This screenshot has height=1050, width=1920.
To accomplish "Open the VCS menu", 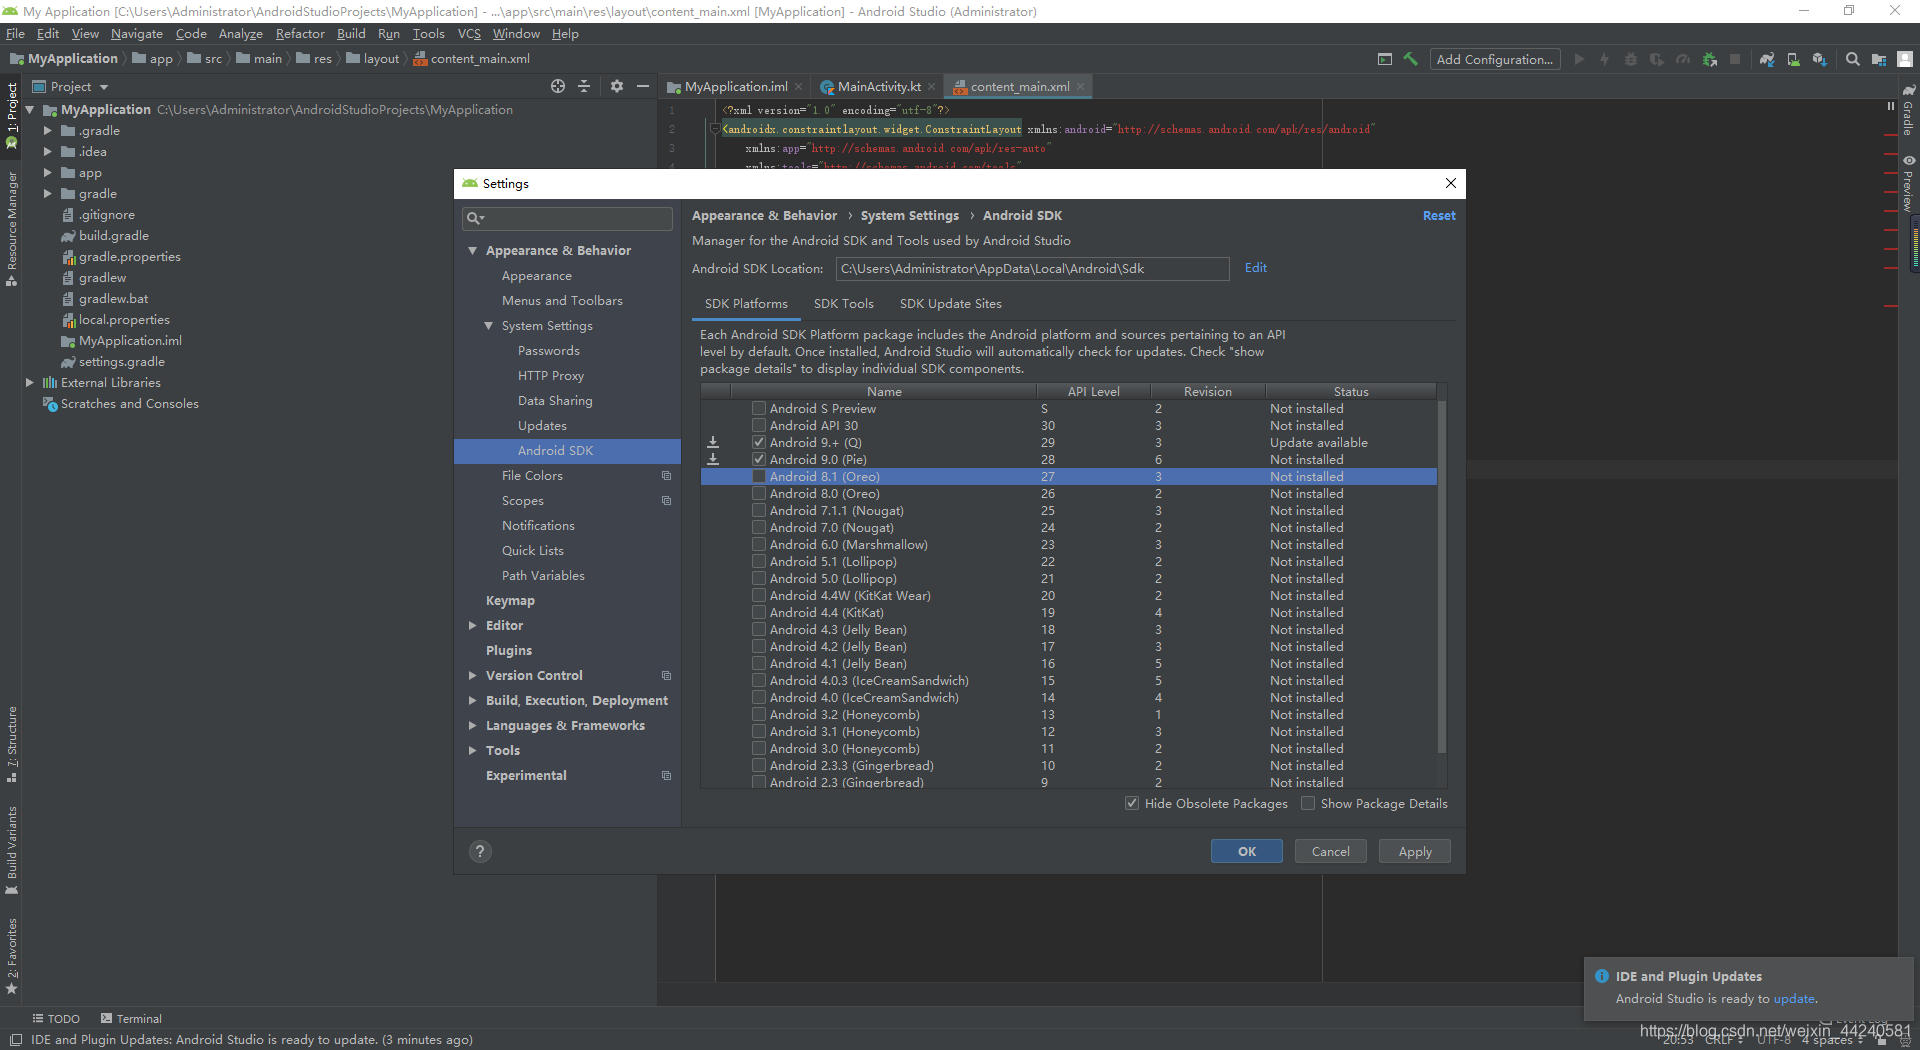I will tap(469, 33).
